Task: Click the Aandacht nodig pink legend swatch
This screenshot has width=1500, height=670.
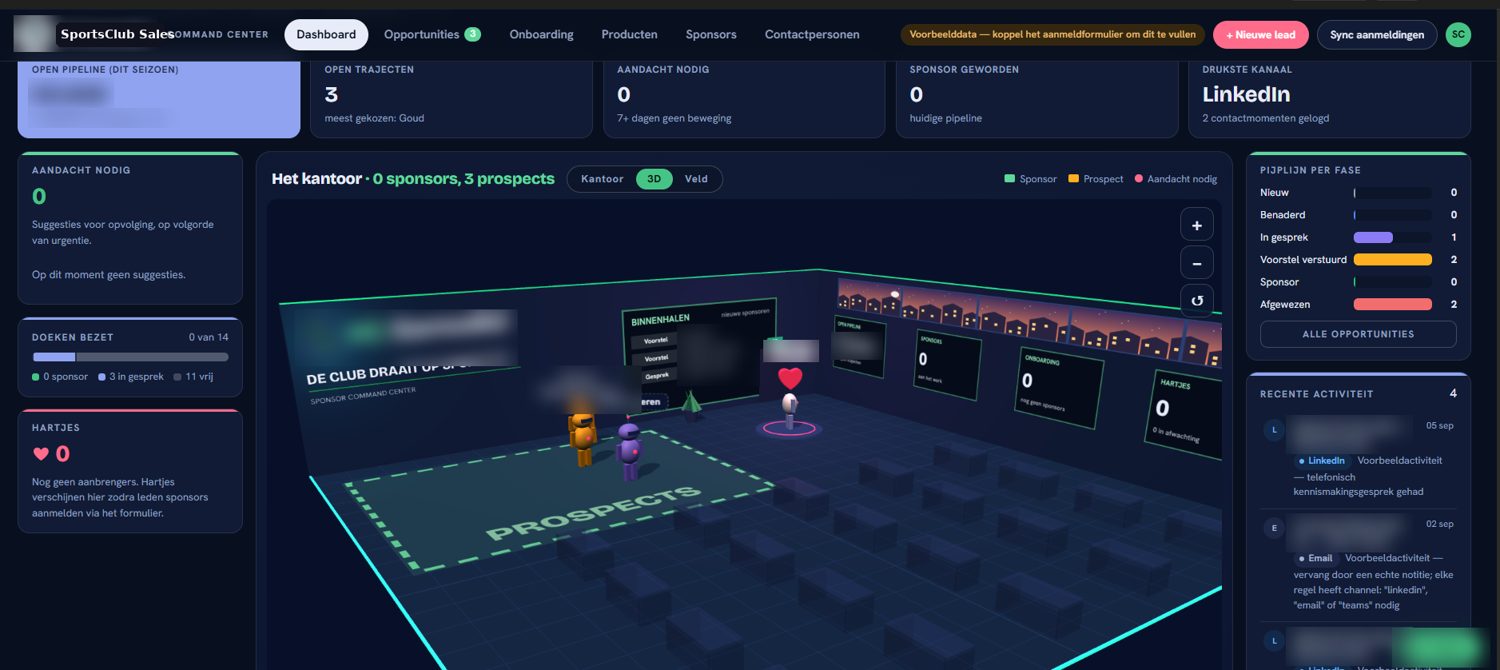Action: [x=1138, y=179]
